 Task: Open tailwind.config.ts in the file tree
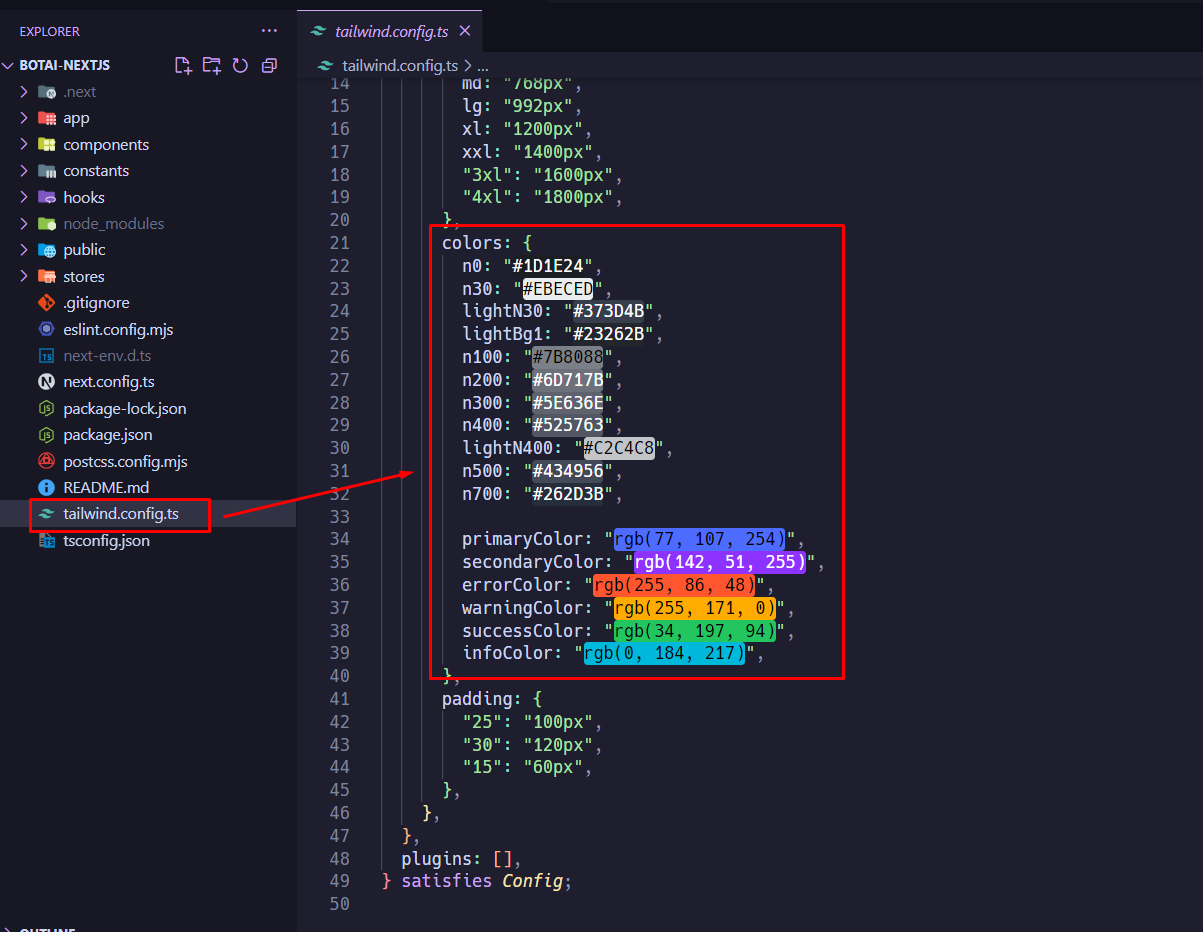[x=121, y=515]
